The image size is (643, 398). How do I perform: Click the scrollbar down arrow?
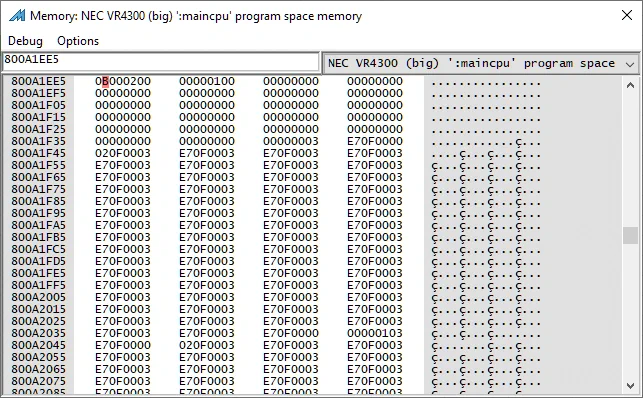630,385
